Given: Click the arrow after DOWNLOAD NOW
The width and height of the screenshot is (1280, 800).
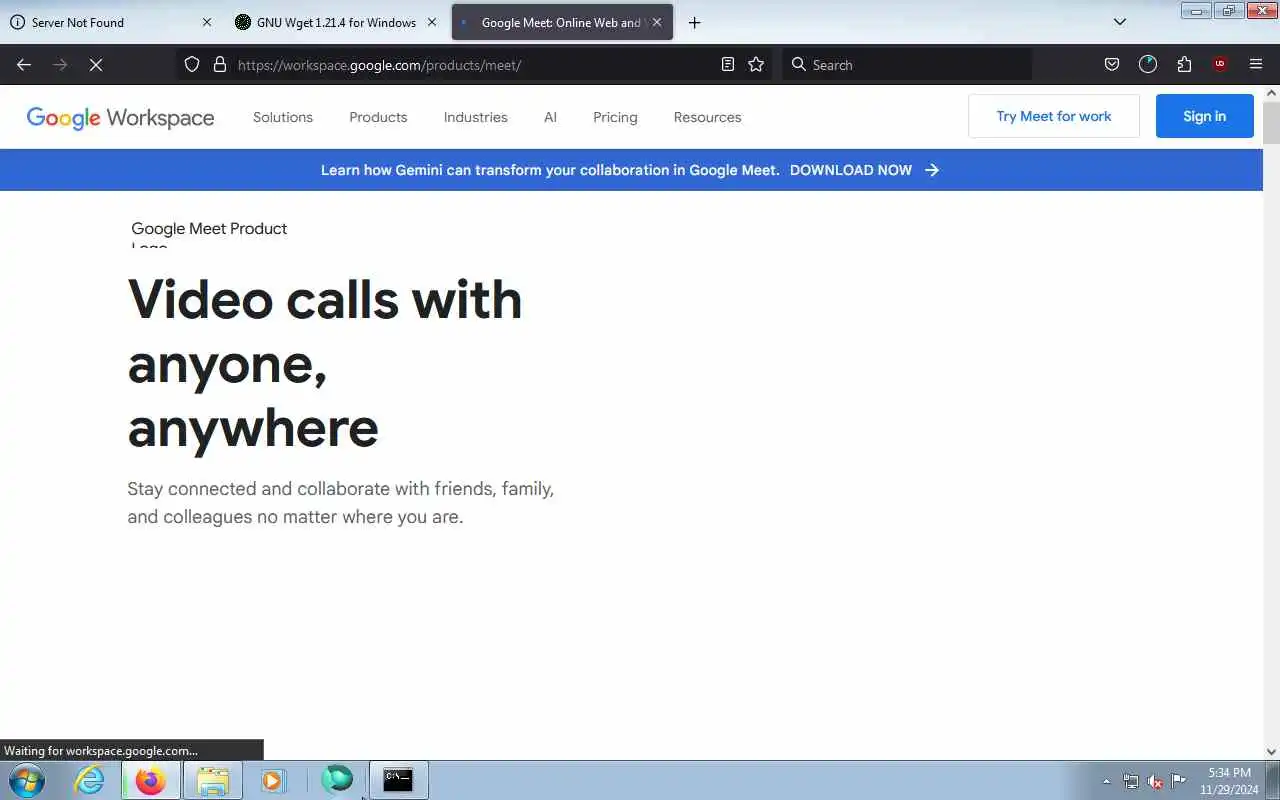Looking at the screenshot, I should (x=932, y=170).
